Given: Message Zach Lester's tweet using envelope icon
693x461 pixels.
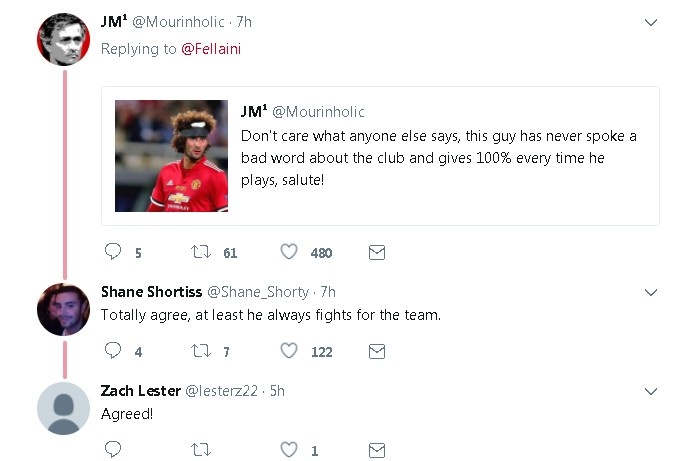Looking at the screenshot, I should coord(377,450).
